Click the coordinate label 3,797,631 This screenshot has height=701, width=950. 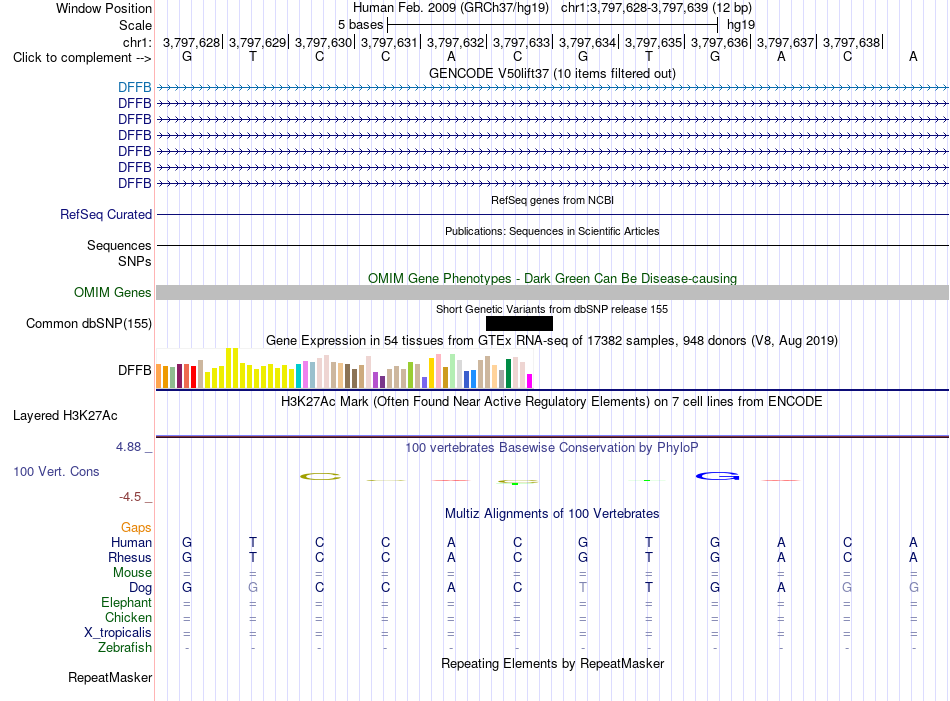pos(390,42)
